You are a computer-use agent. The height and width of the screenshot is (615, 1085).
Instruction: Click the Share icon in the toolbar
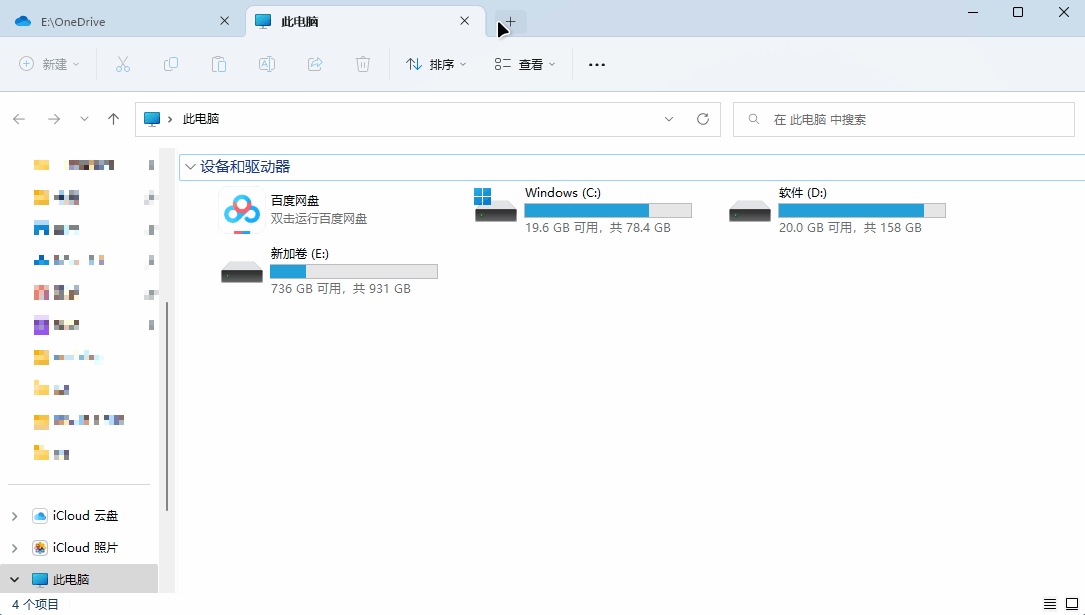coord(314,64)
